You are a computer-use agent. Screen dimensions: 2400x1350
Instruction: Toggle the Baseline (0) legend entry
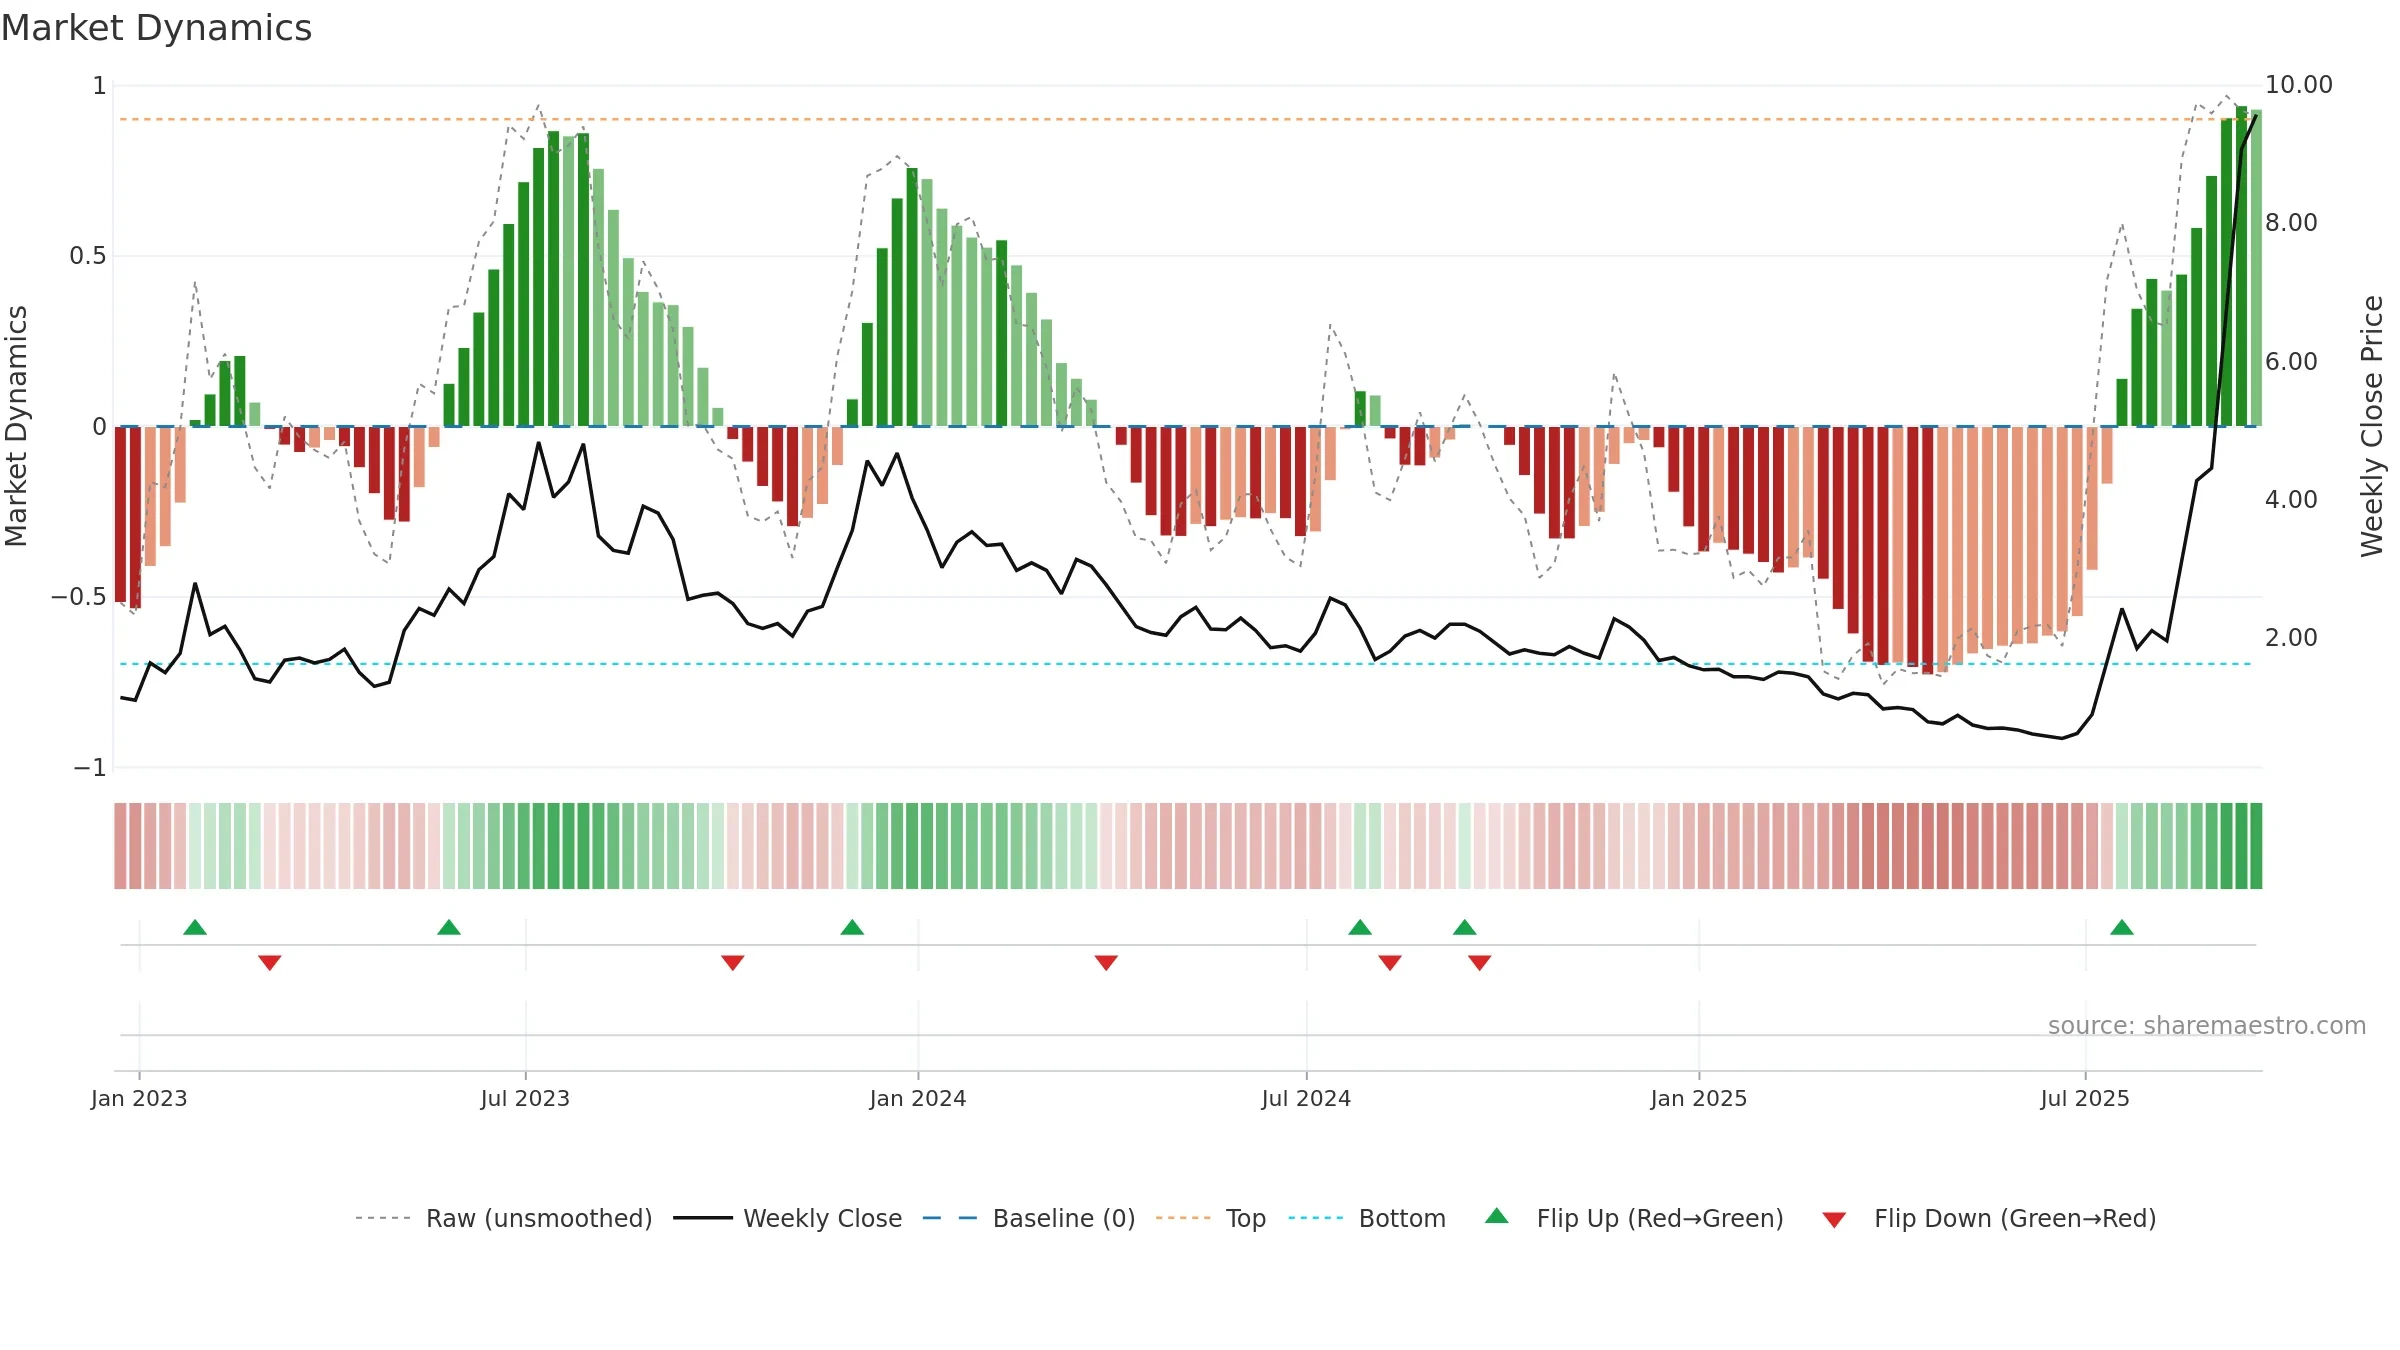pyautogui.click(x=1028, y=1218)
